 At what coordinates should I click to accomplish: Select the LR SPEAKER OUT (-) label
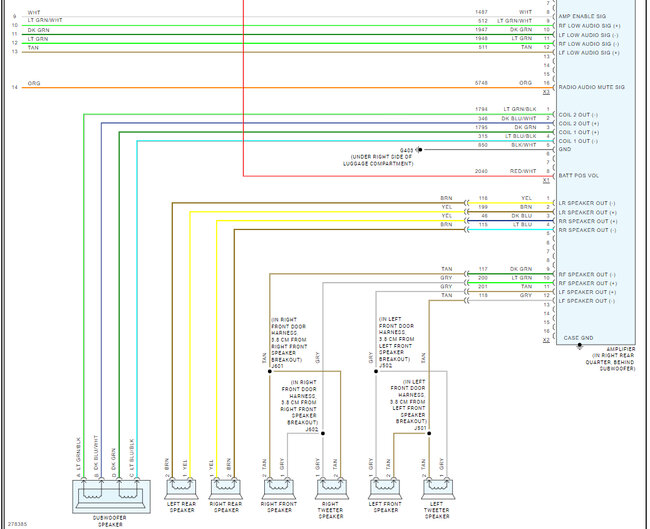587,203
